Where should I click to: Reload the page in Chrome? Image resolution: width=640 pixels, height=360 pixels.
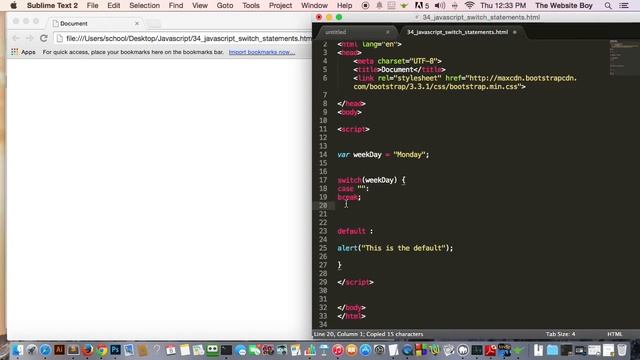[x=44, y=38]
